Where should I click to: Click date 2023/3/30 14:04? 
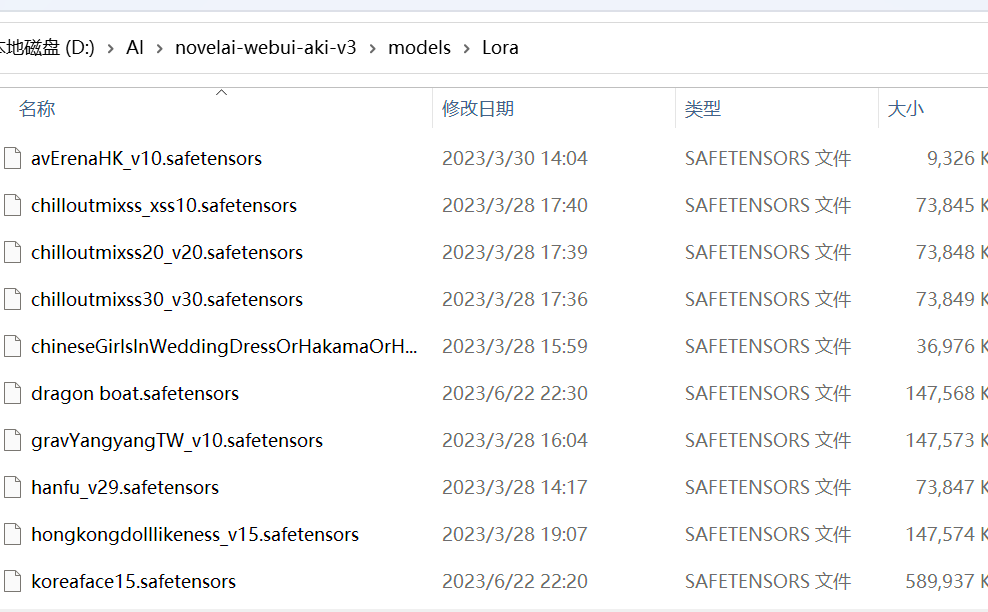(515, 158)
